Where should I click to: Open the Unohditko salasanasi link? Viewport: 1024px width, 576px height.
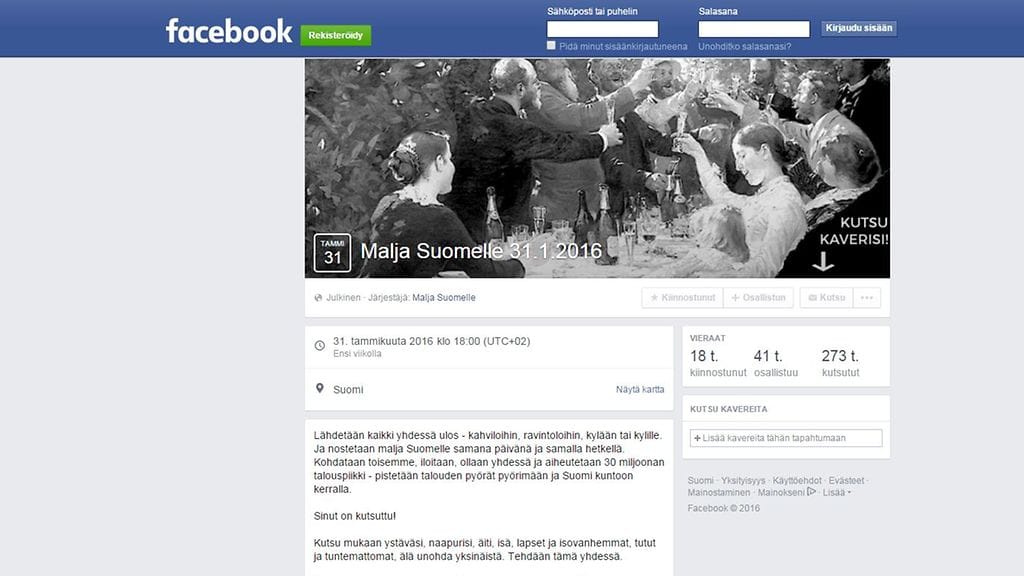coord(744,46)
